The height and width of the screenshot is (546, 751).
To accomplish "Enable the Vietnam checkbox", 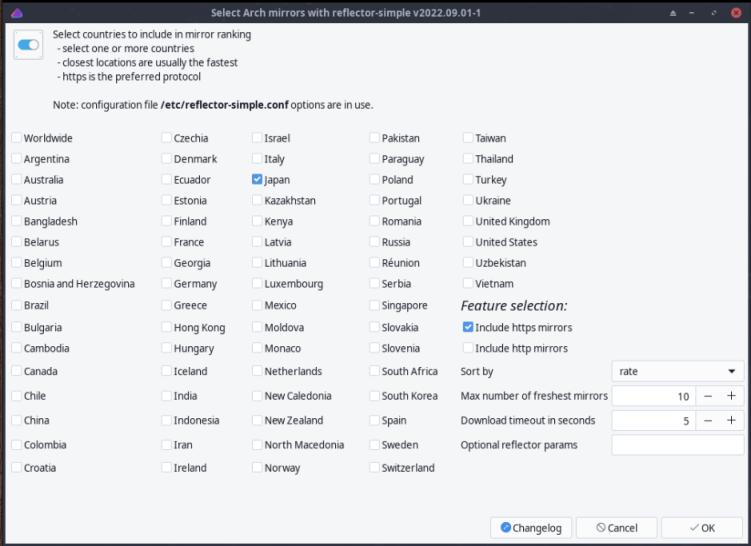I will pyautogui.click(x=468, y=284).
